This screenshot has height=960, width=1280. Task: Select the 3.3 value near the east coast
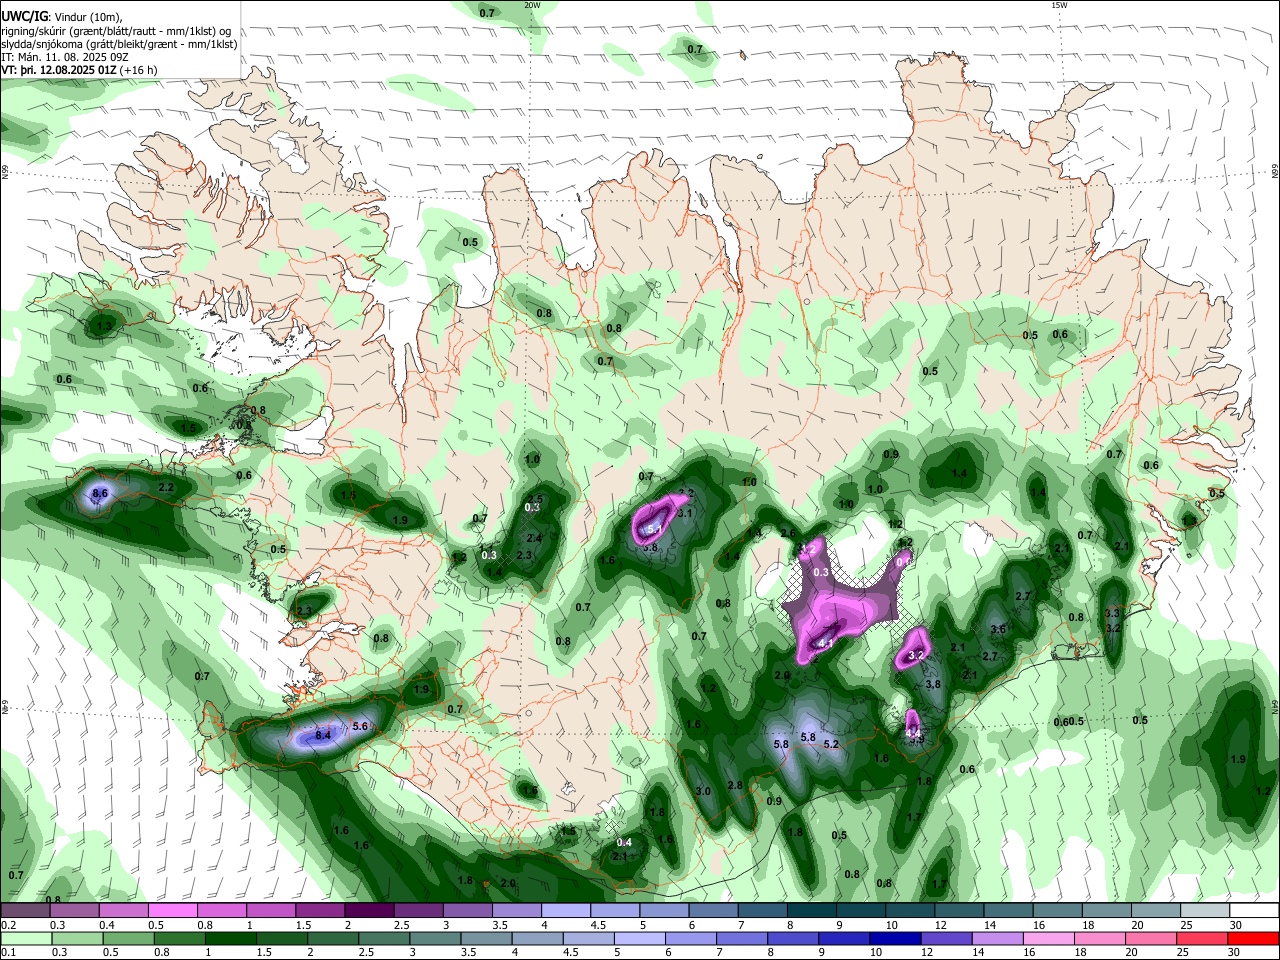pos(1112,613)
